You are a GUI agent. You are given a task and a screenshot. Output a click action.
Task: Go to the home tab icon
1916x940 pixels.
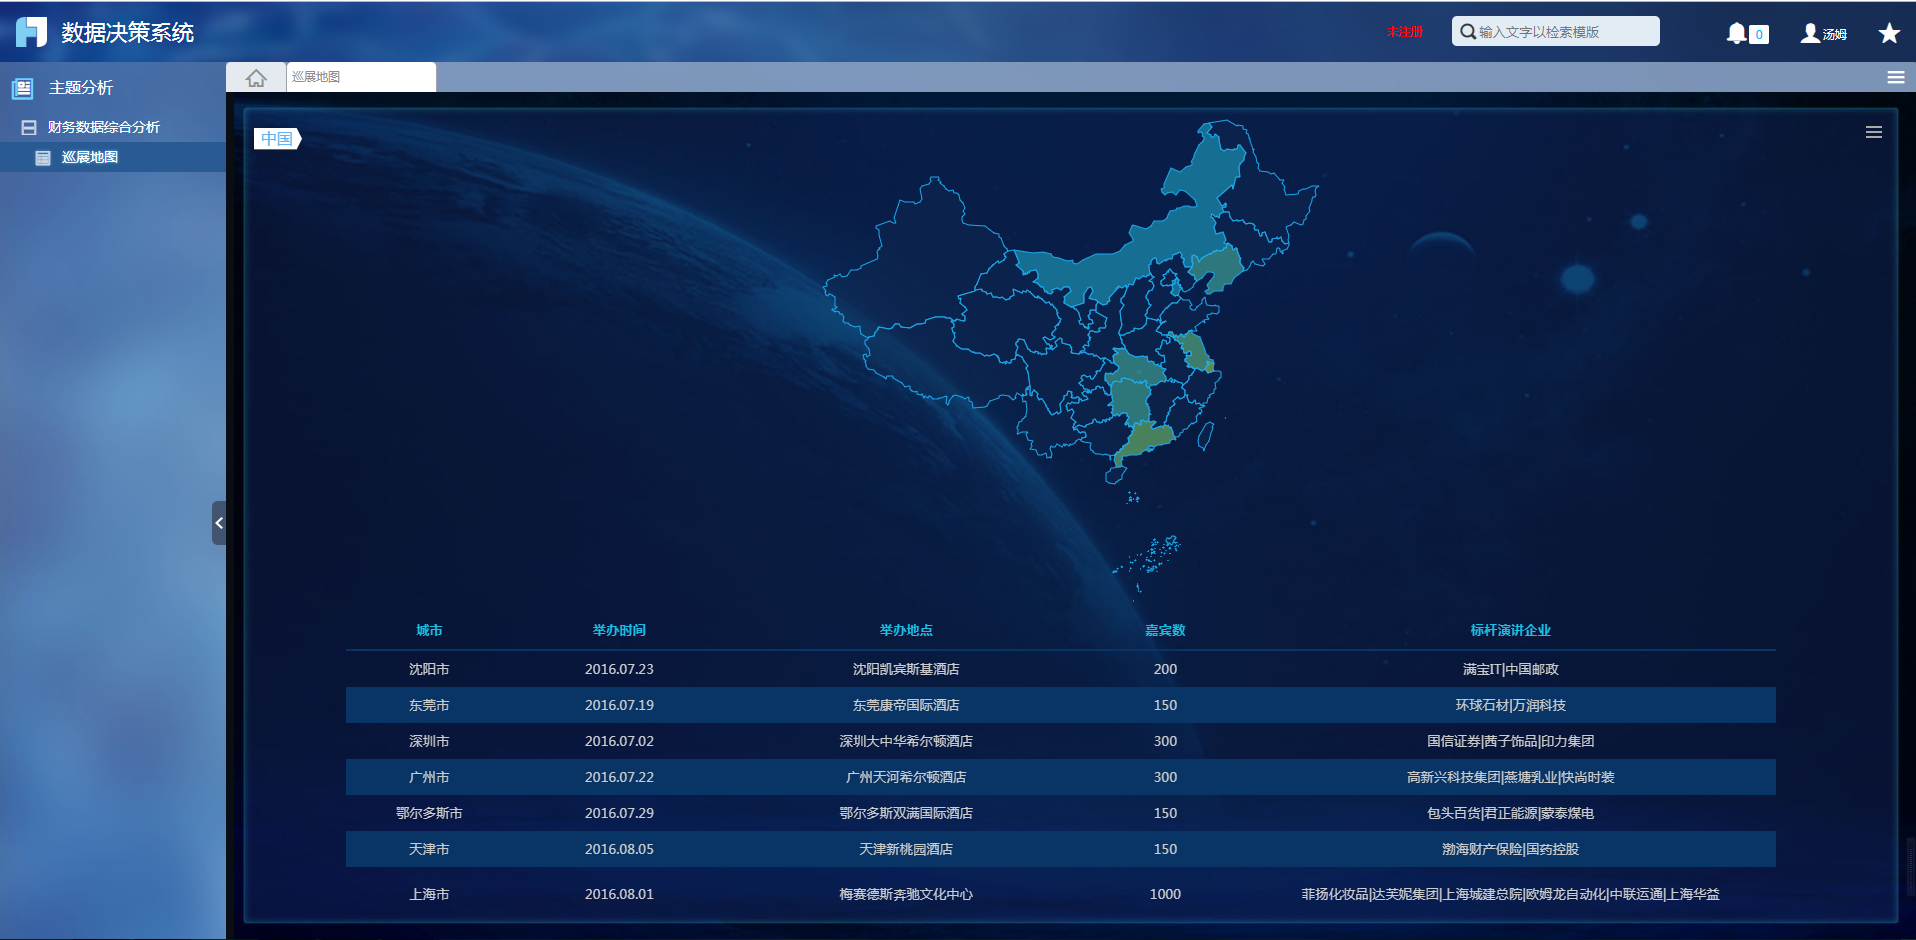(256, 77)
